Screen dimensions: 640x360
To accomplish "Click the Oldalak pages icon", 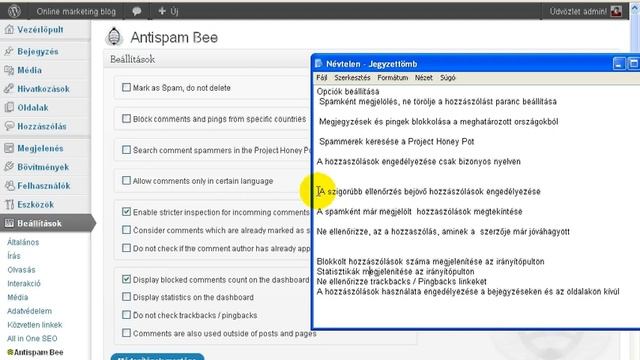I will [9, 107].
